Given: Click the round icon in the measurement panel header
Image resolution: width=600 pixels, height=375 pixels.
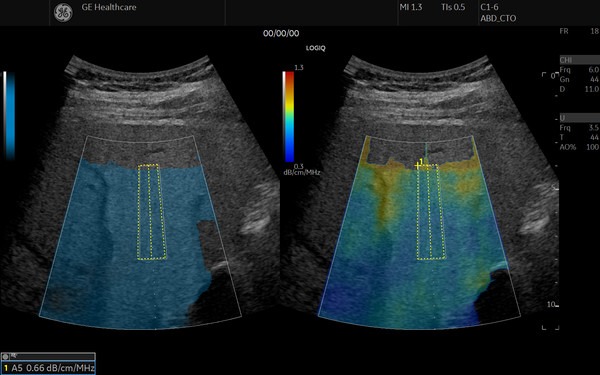Looking at the screenshot, I should point(5,357).
